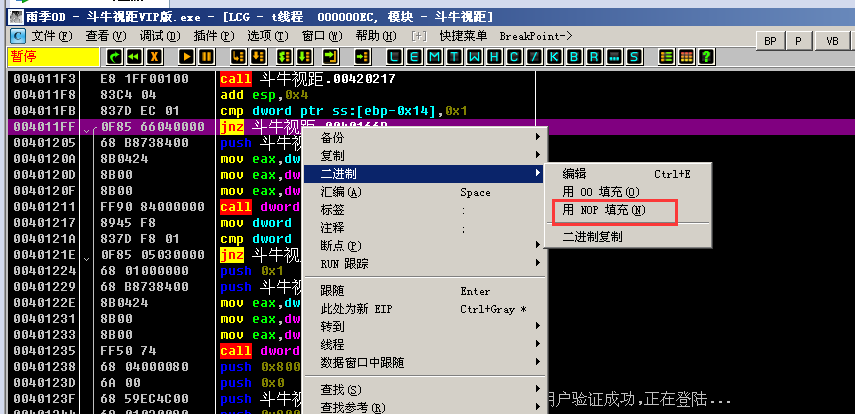Choose 标签 from the context menu
The image size is (855, 414).
pyautogui.click(x=424, y=210)
